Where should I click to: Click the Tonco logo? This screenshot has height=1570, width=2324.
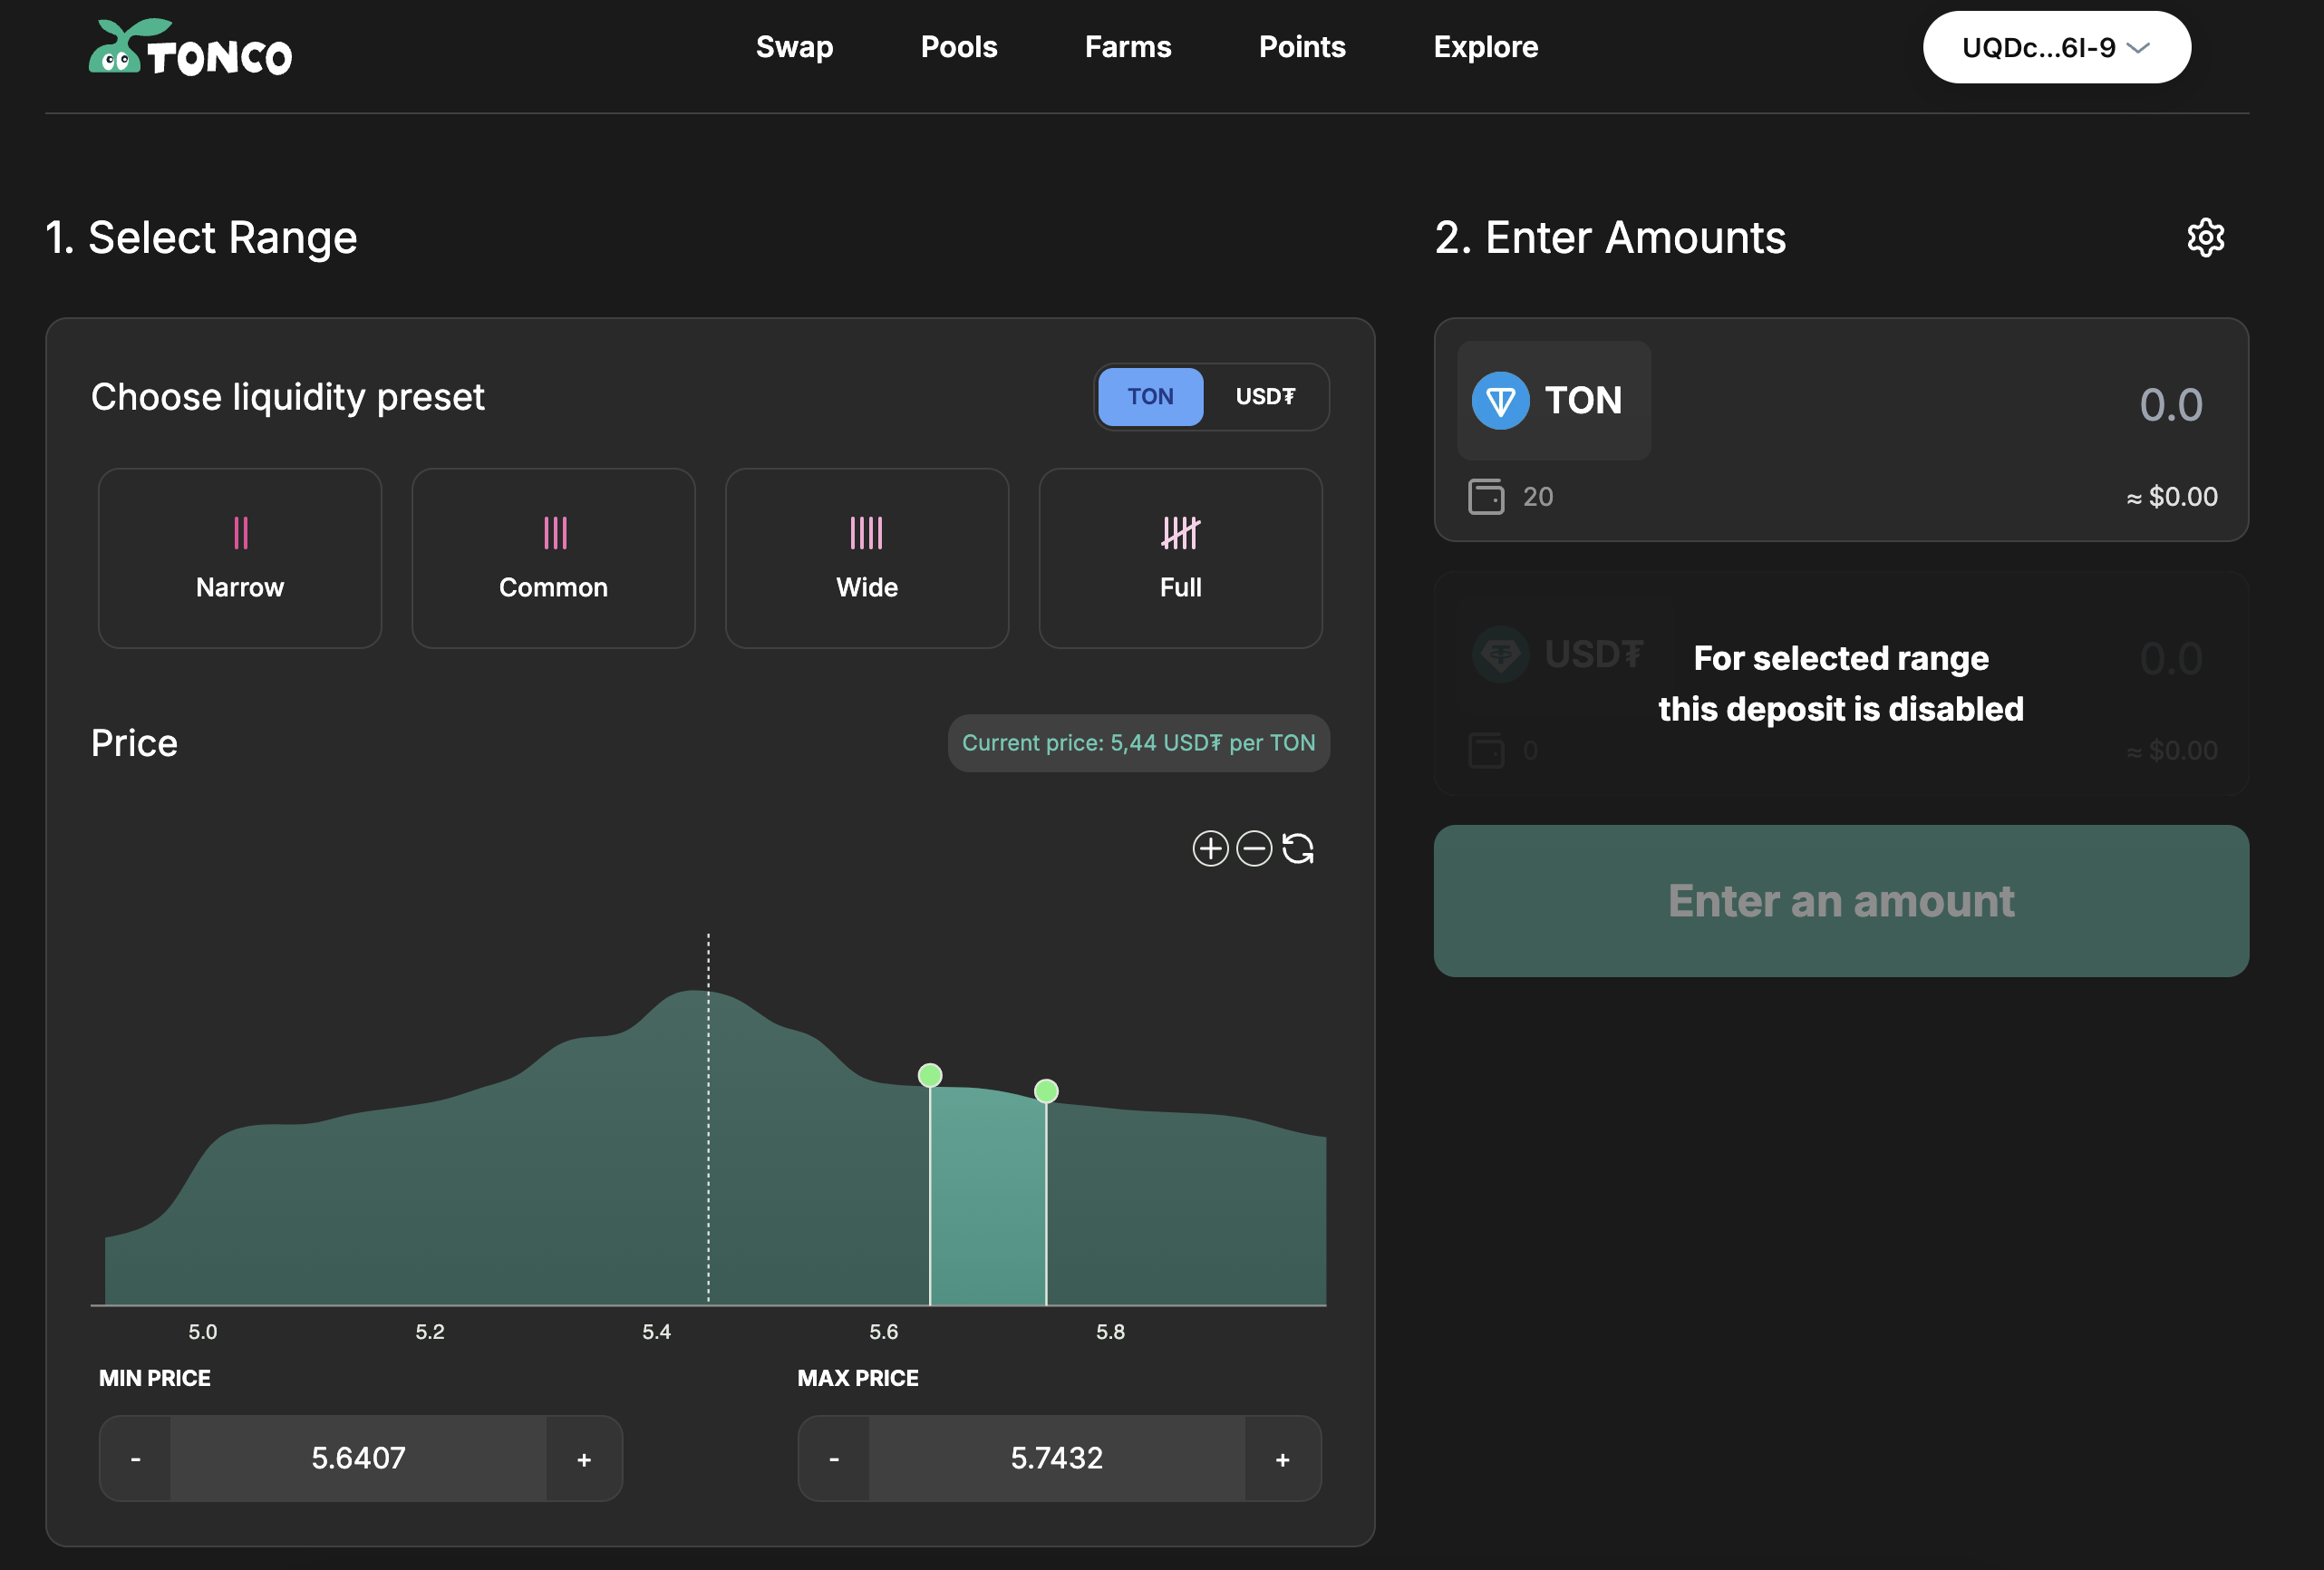[190, 48]
